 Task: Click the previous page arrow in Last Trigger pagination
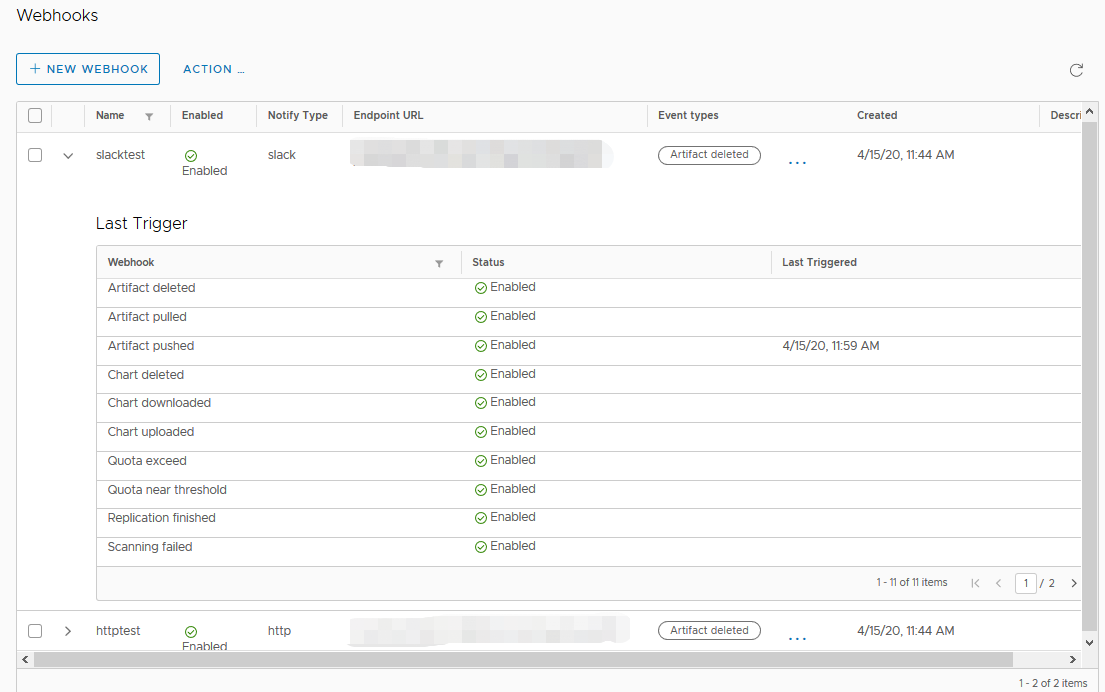coord(998,583)
